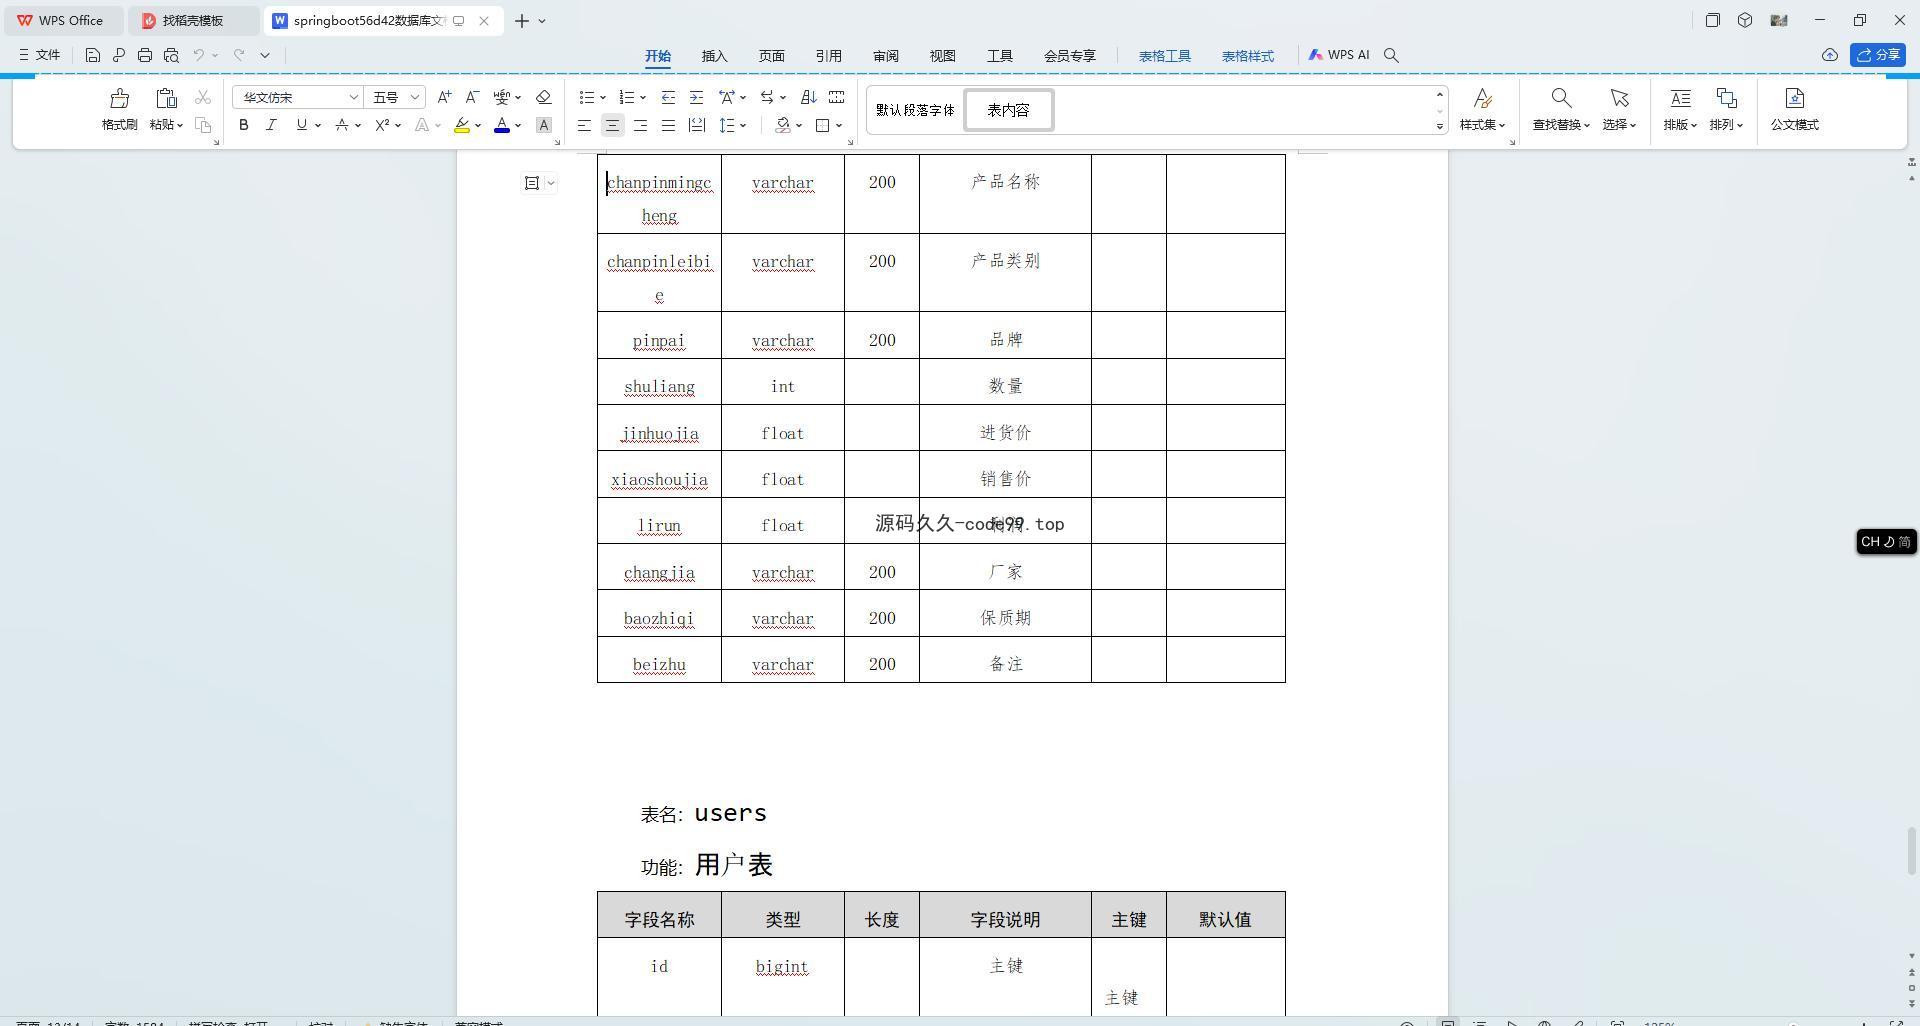
Task: Toggle bold formatting
Action: click(243, 125)
